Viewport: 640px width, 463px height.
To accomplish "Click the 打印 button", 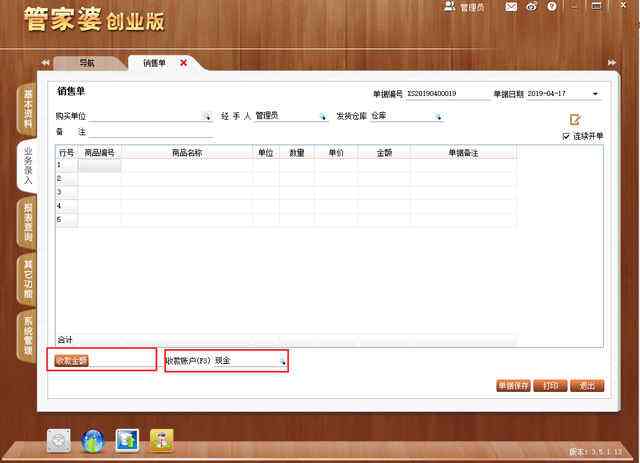I will click(x=550, y=386).
